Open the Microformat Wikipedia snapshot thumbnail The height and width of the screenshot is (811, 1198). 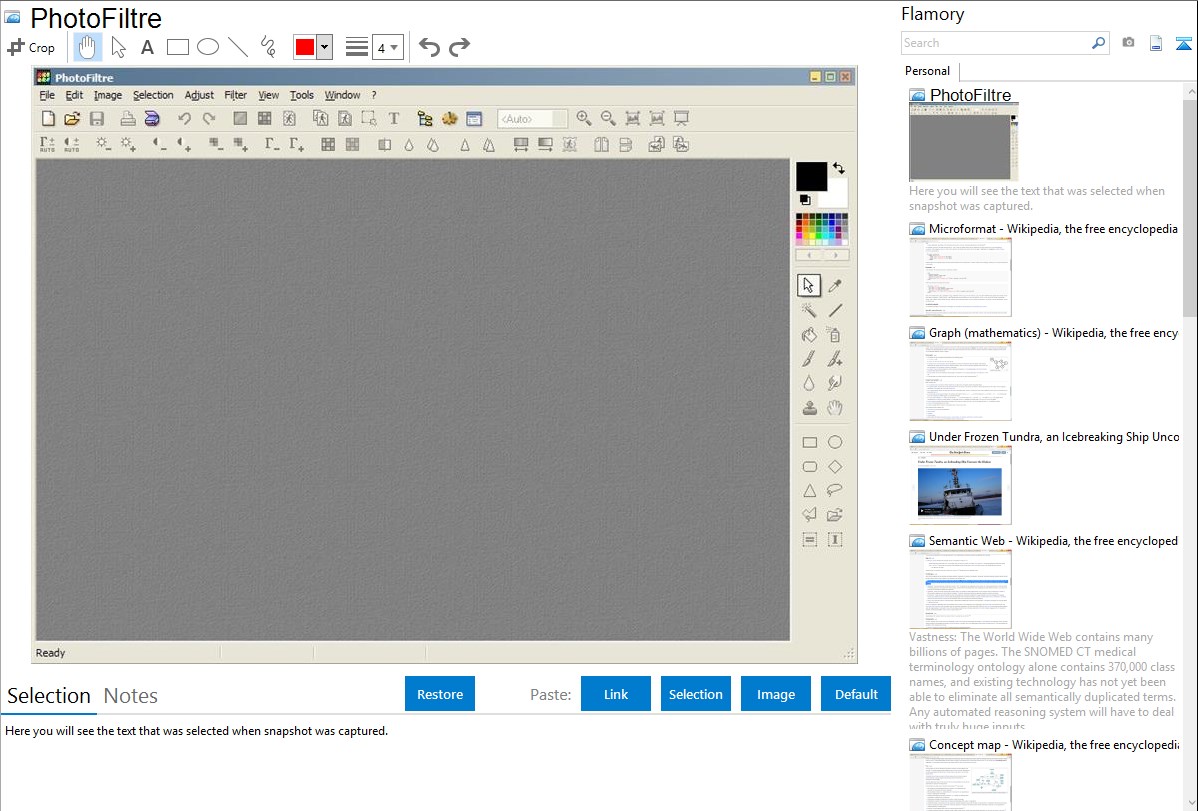point(960,277)
